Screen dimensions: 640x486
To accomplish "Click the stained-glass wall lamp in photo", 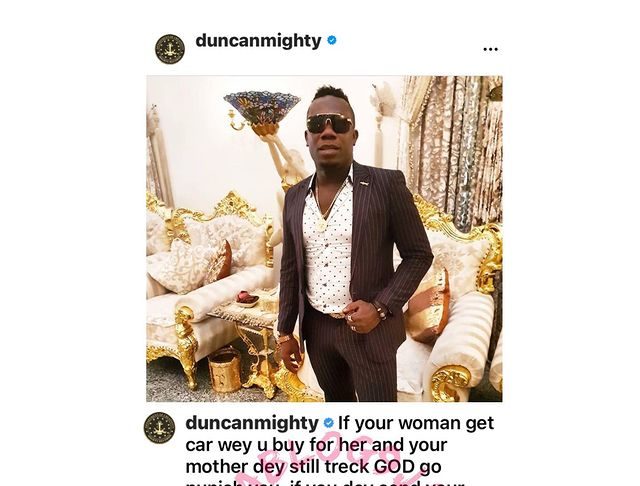I will [x=262, y=109].
